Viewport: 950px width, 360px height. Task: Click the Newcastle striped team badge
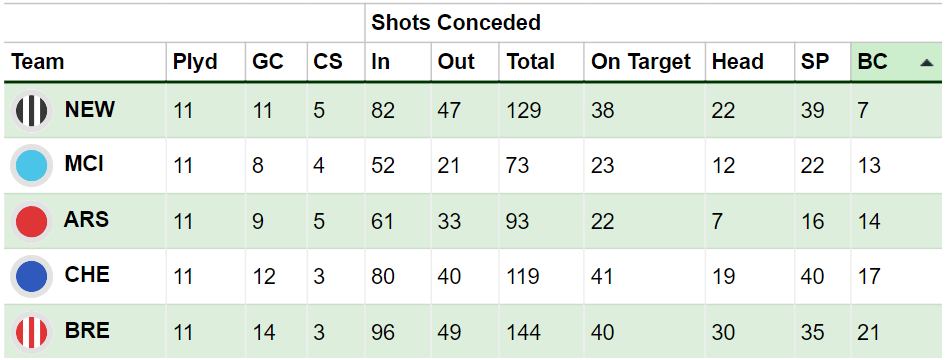[32, 110]
